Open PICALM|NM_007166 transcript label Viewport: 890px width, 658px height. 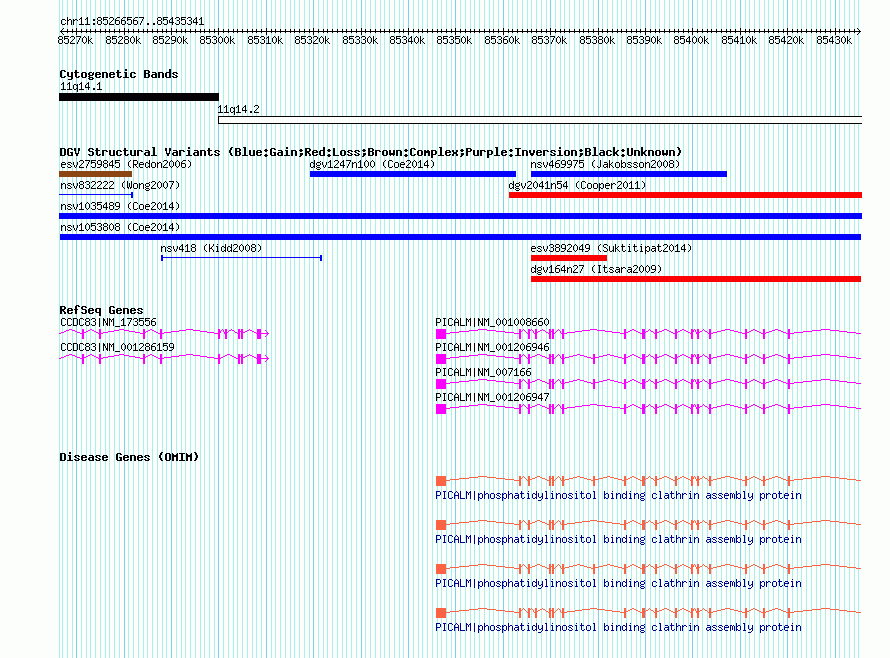[x=483, y=372]
